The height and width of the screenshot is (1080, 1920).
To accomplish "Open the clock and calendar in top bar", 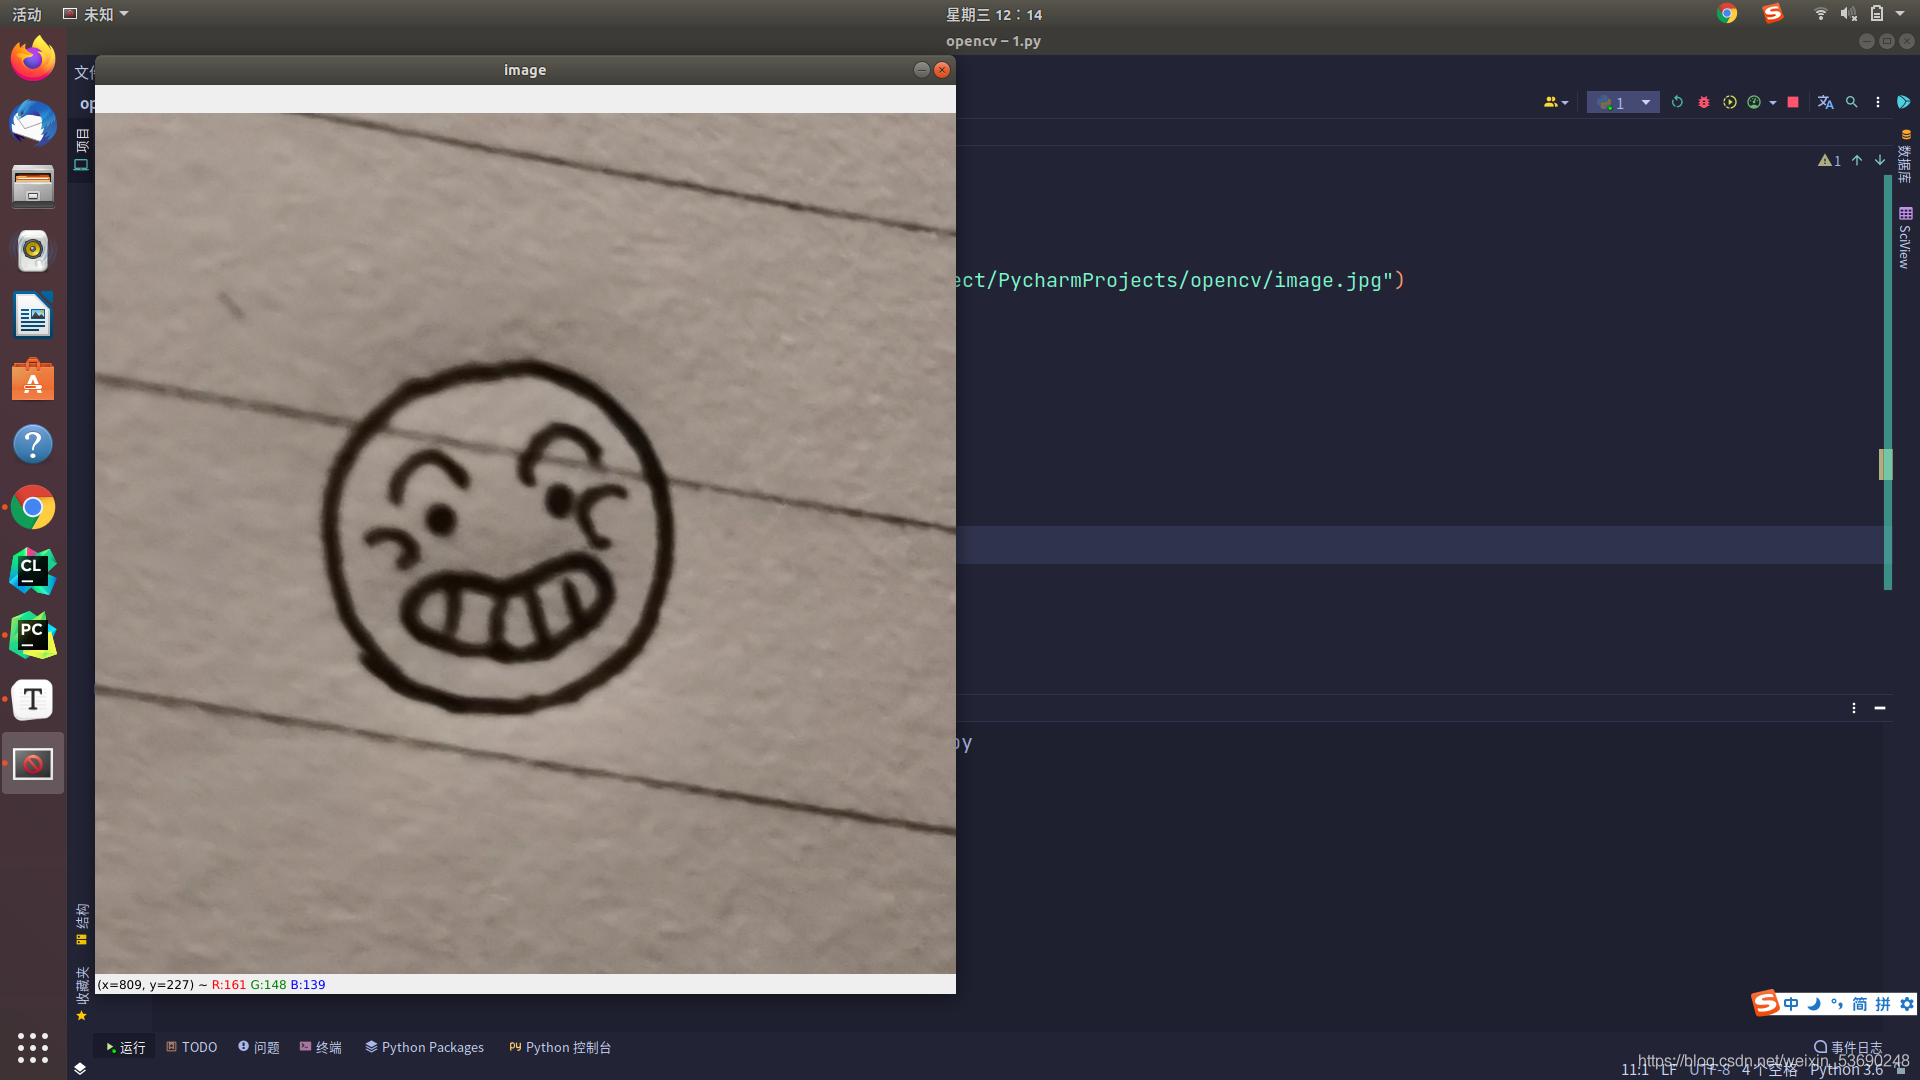I will coord(994,14).
